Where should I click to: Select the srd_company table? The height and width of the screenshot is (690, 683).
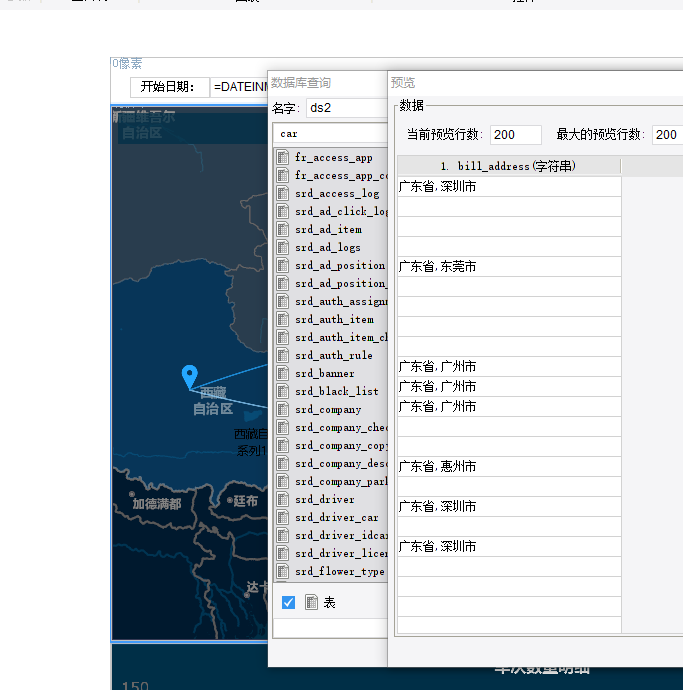coord(332,409)
